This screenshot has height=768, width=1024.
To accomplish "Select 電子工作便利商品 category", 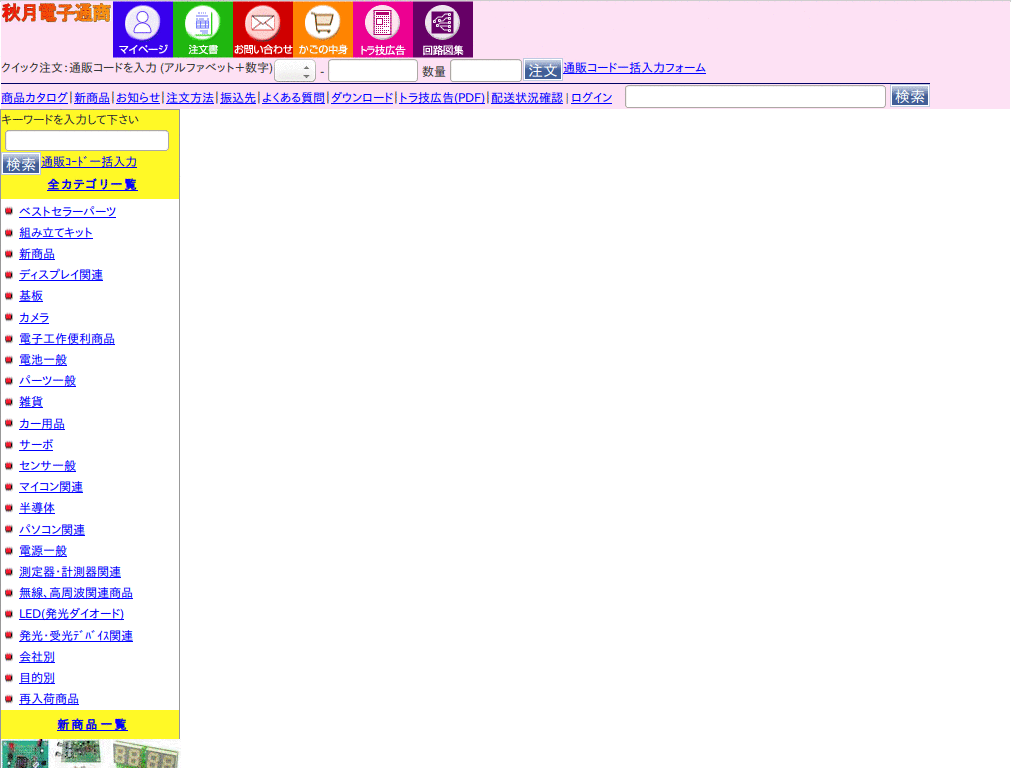I will pos(67,339).
